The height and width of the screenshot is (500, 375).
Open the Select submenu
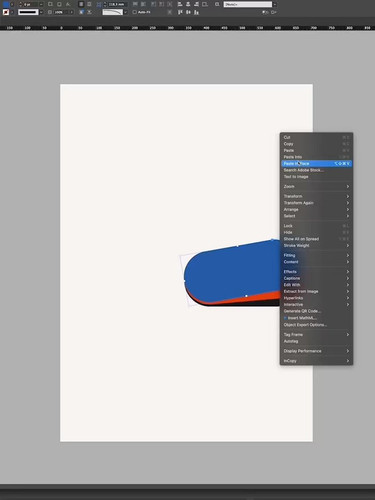click(x=316, y=216)
